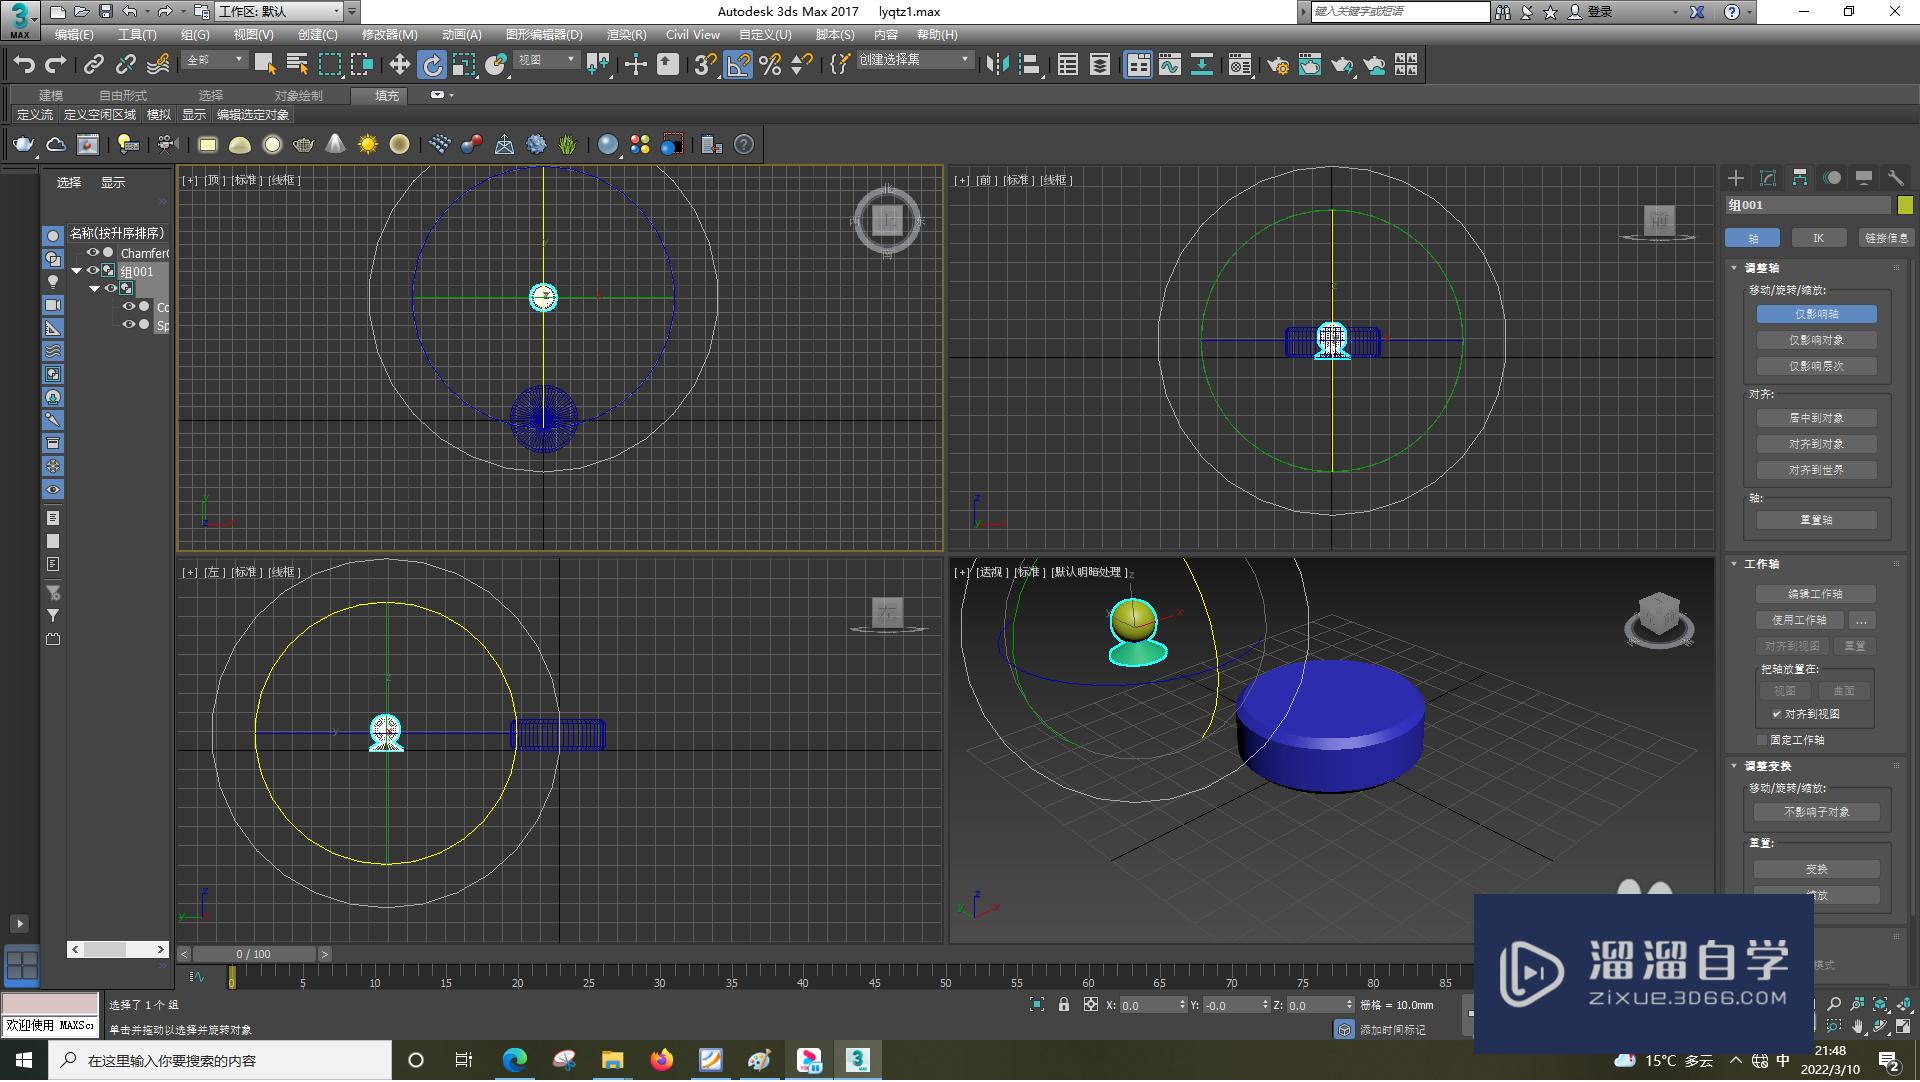Open the Curve Editor icon
1920x1082 pixels.
(x=1170, y=65)
